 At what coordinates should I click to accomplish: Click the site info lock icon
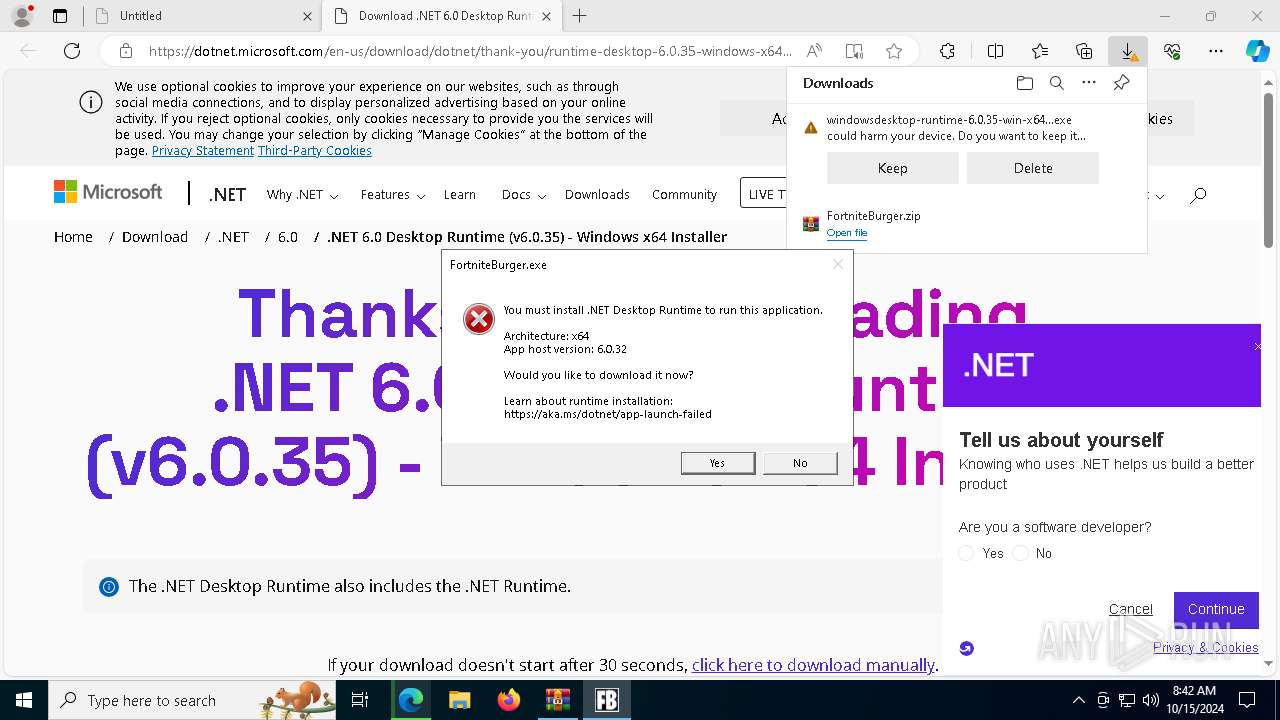pos(126,51)
